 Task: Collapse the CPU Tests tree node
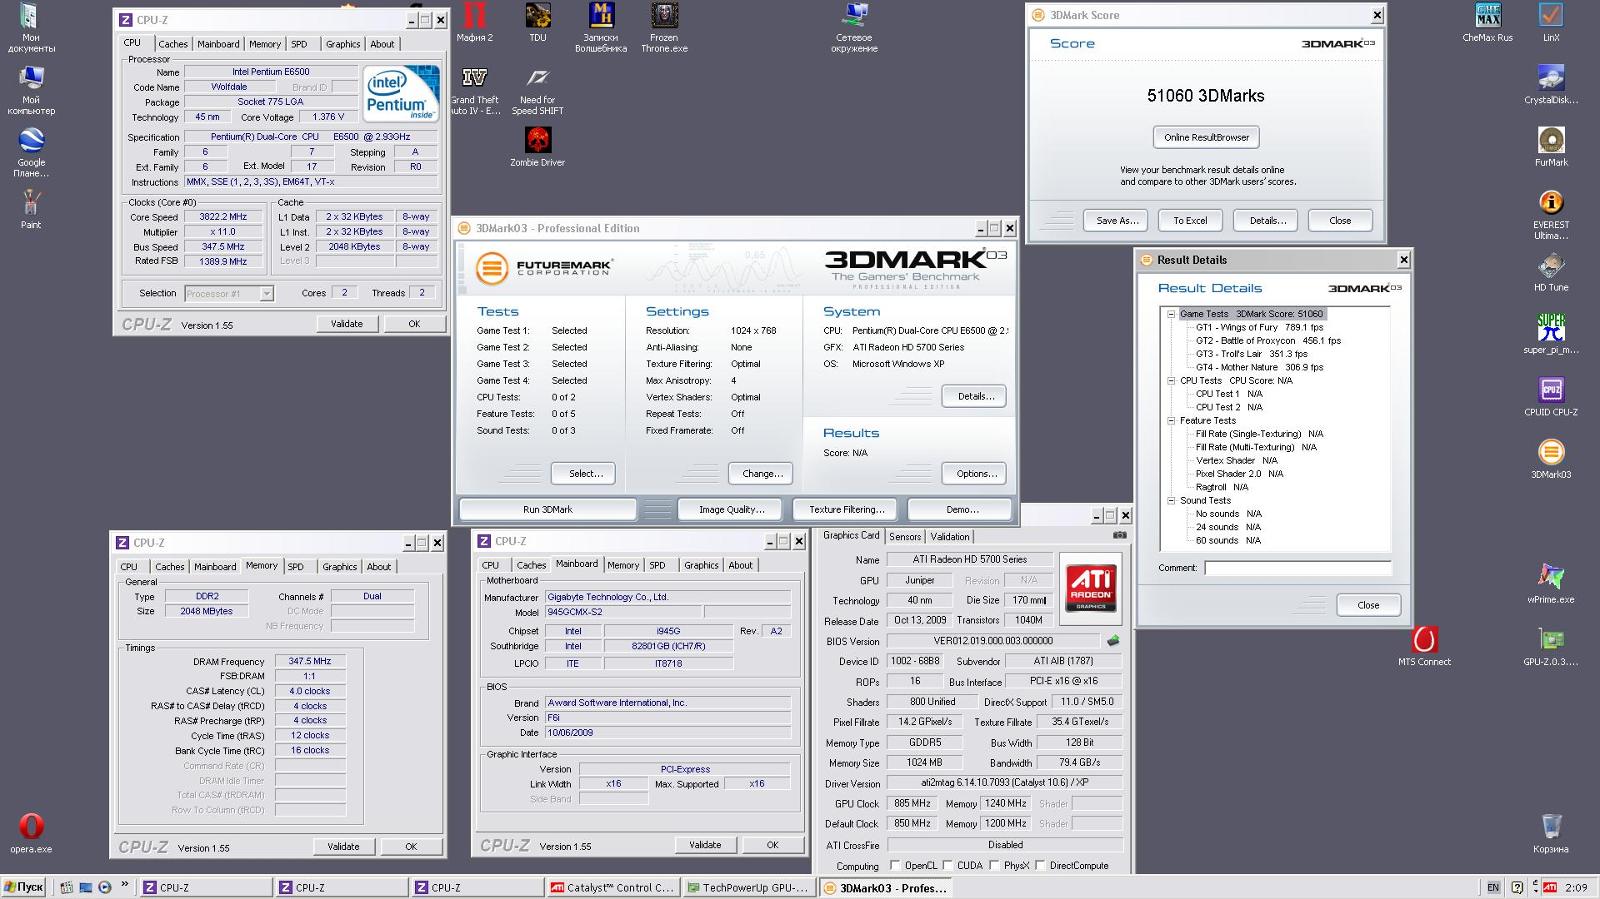(1171, 380)
